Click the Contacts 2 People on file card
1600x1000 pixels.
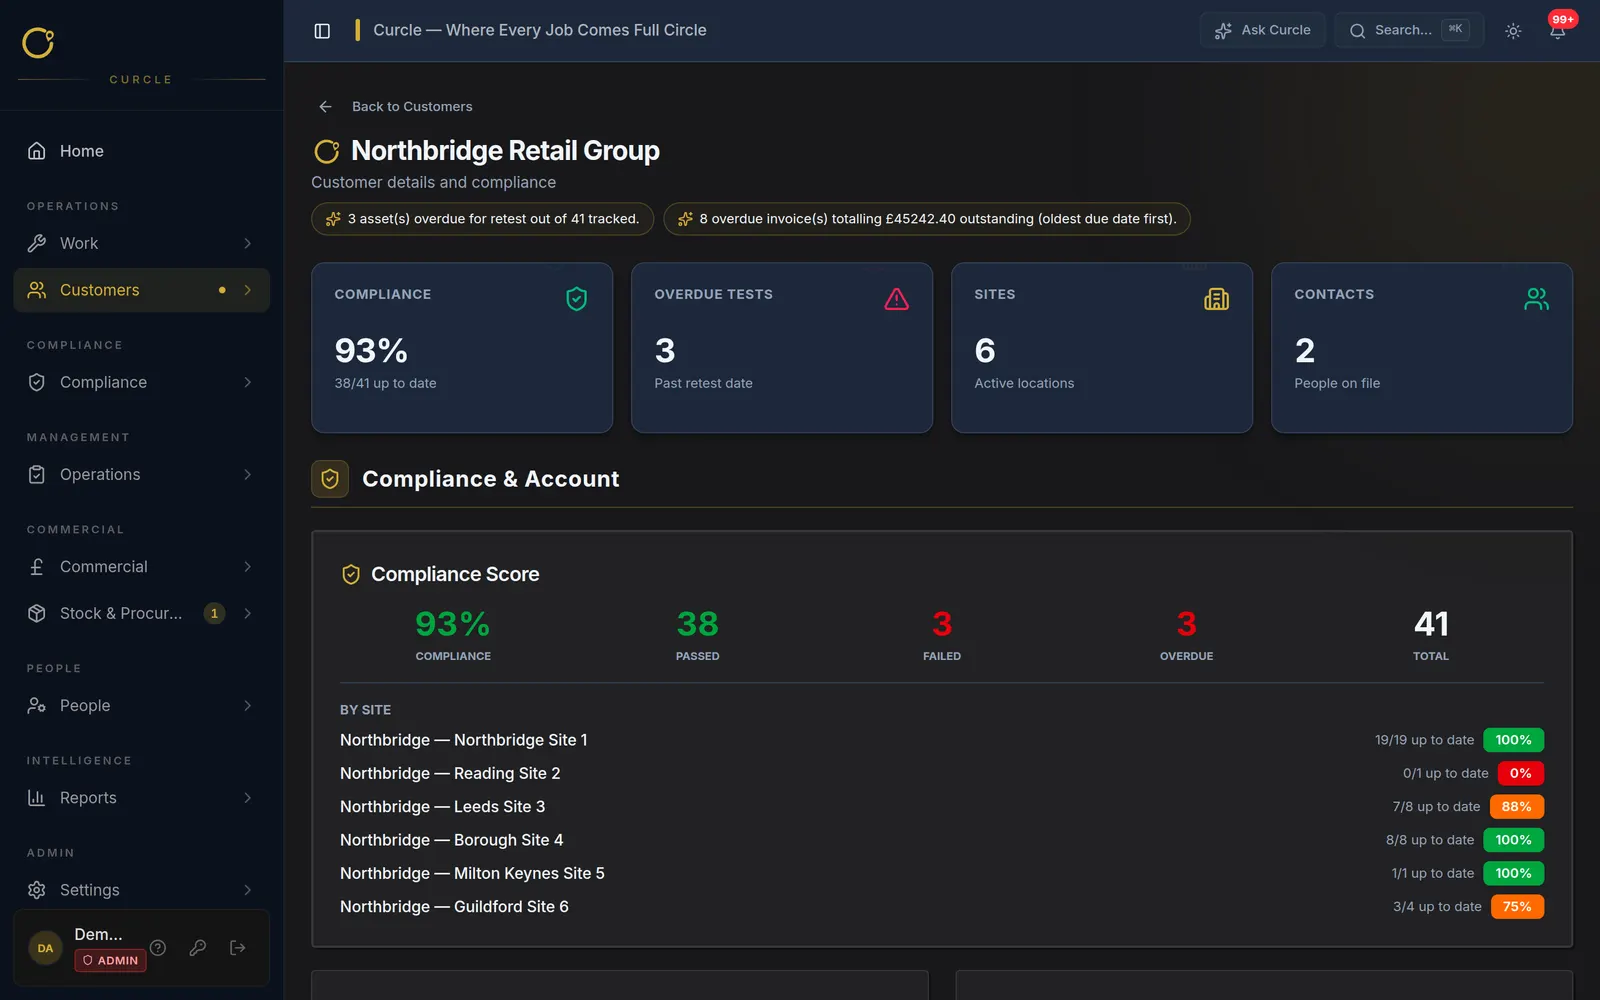[x=1422, y=348]
